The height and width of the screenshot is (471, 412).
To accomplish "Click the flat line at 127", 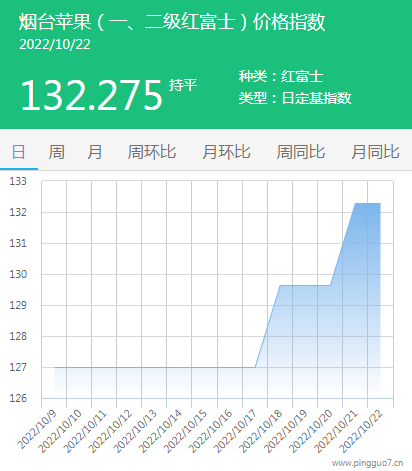I will (155, 367).
